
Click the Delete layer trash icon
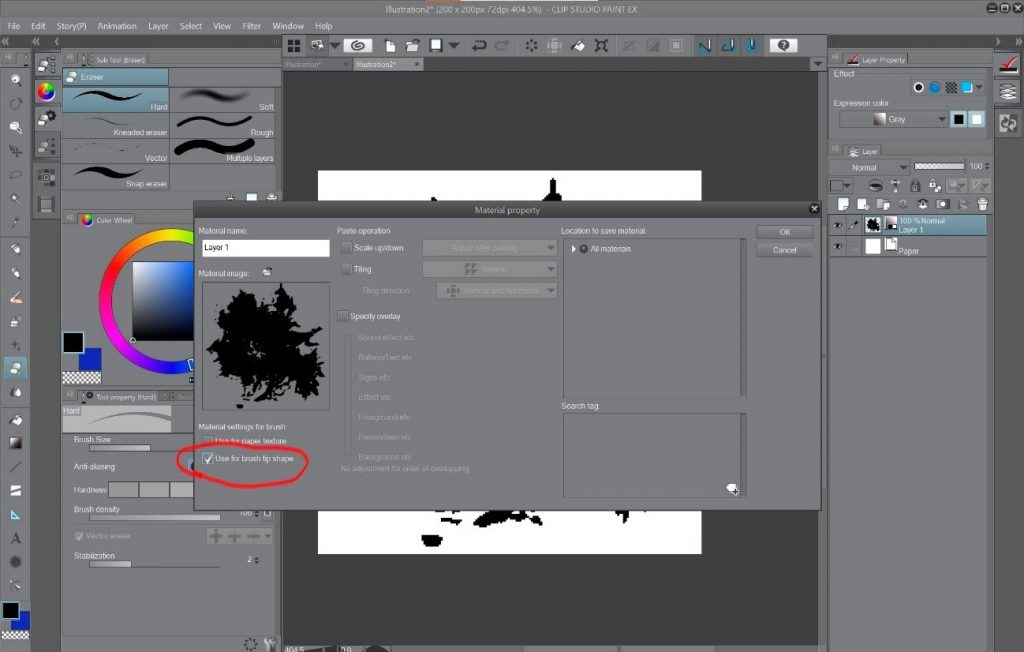[x=982, y=204]
